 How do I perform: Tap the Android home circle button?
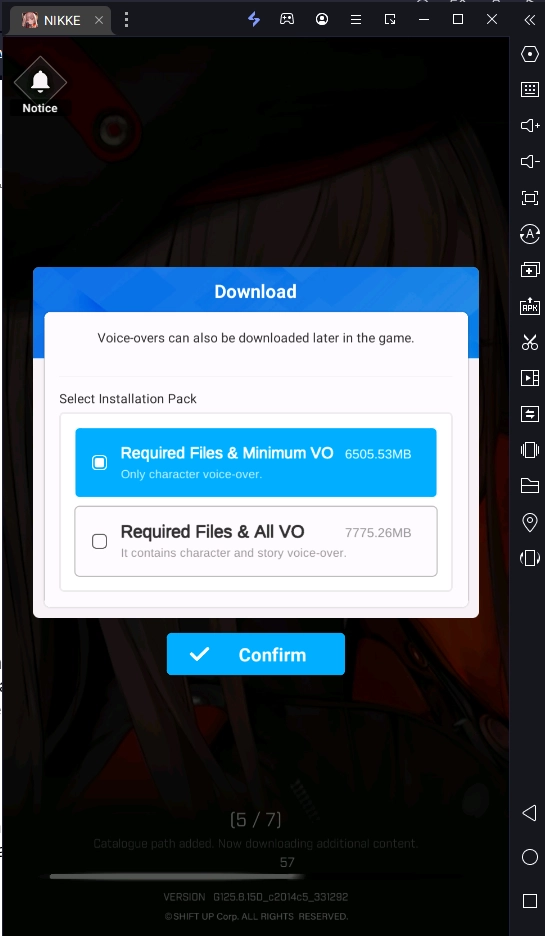tap(529, 857)
